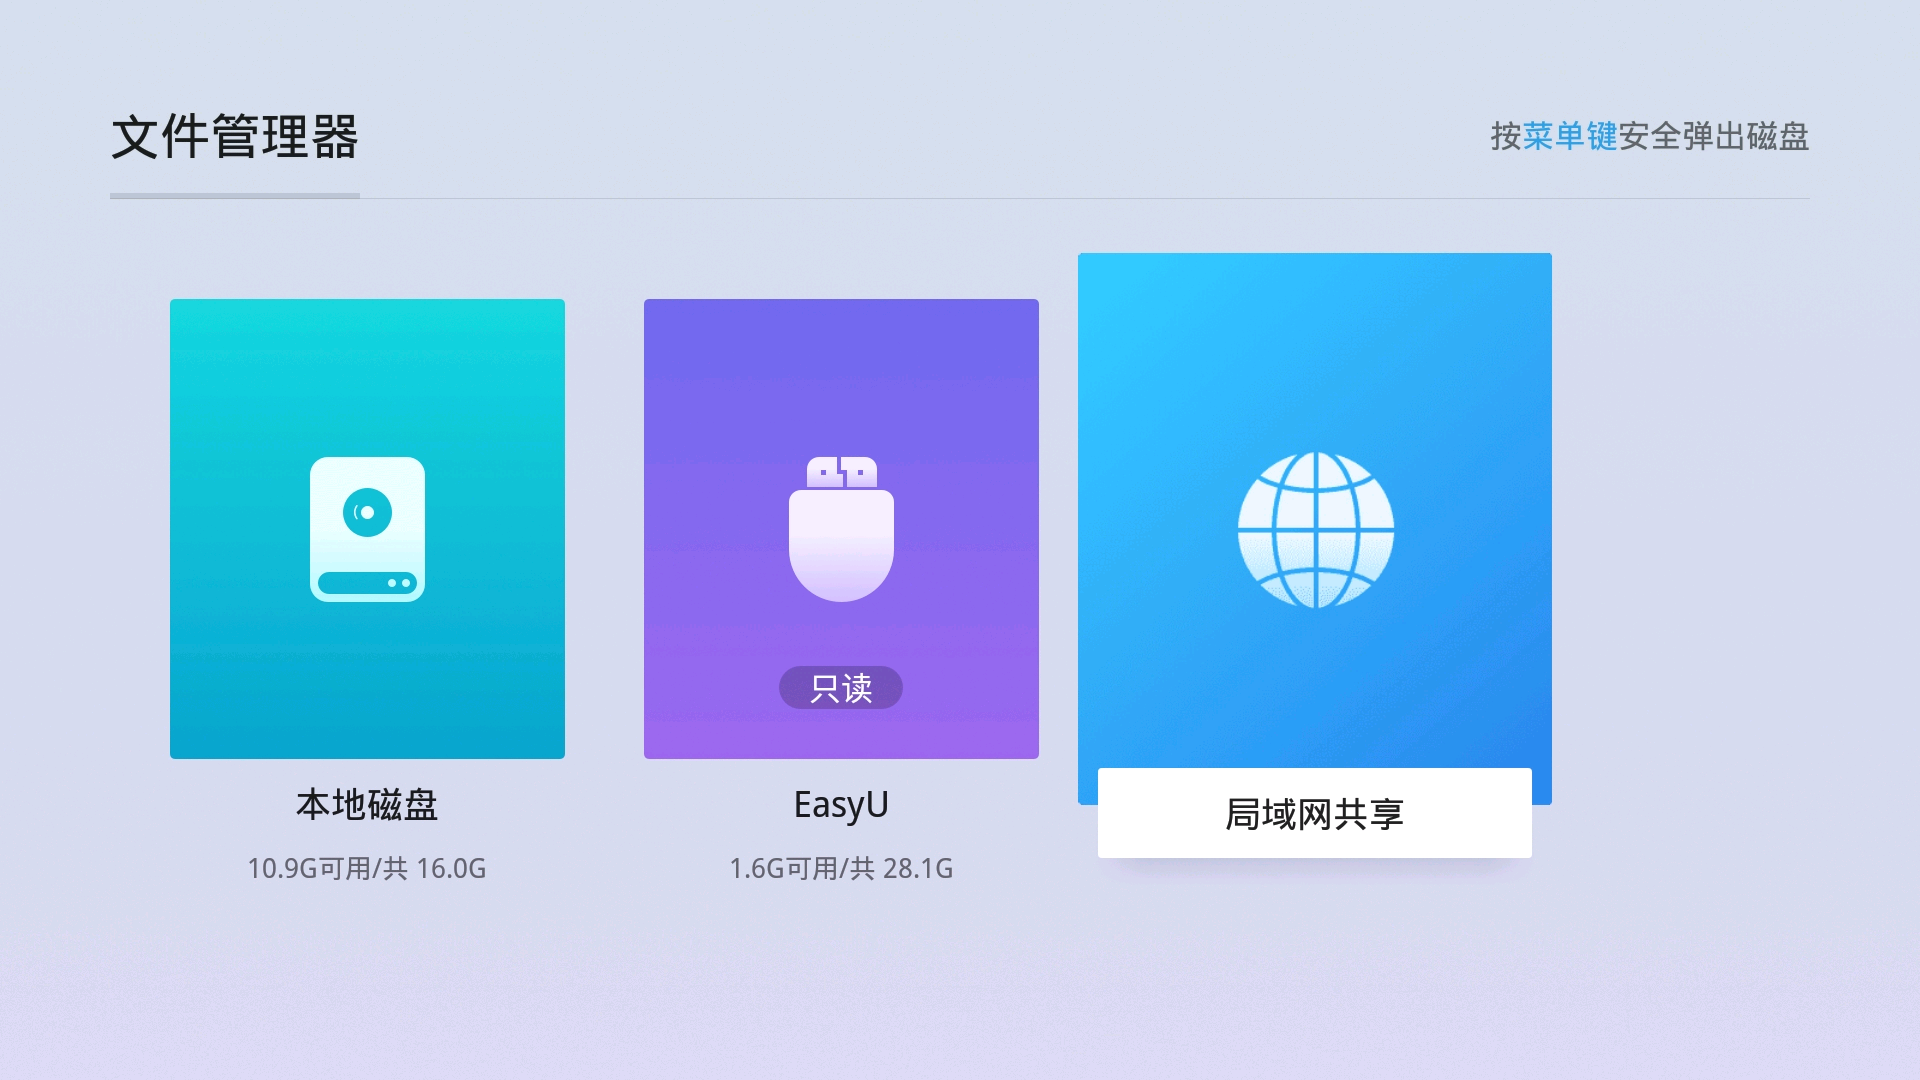Click the 文件管理器 page title

235,137
